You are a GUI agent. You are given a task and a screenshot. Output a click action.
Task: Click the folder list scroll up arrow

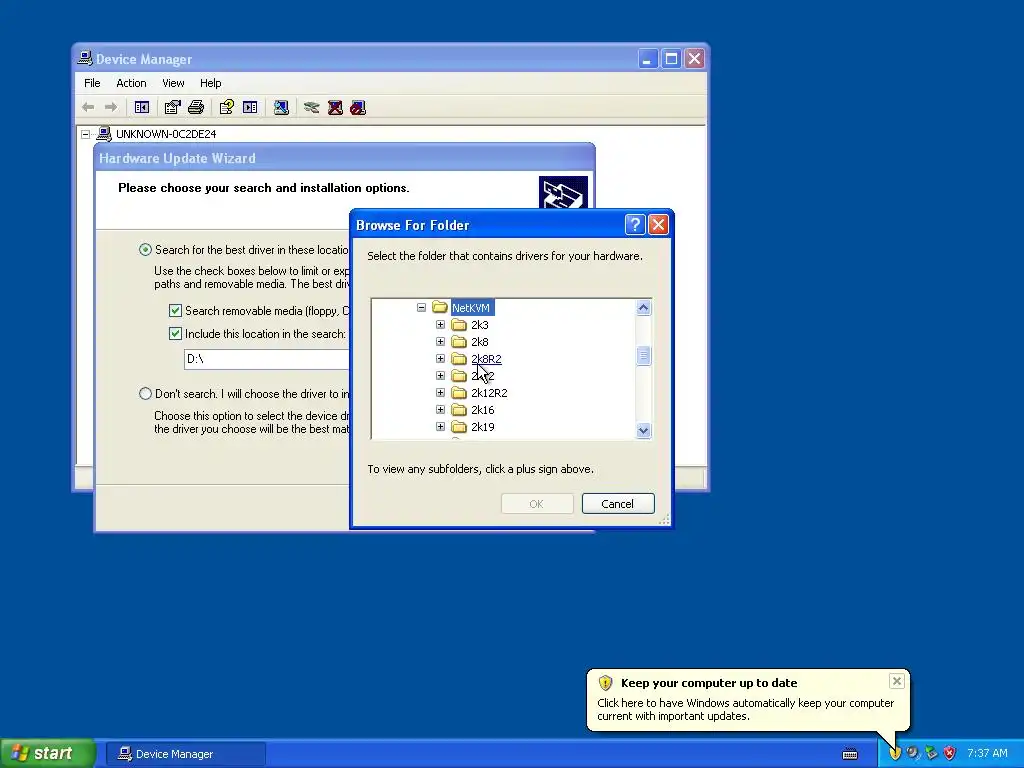pyautogui.click(x=643, y=308)
